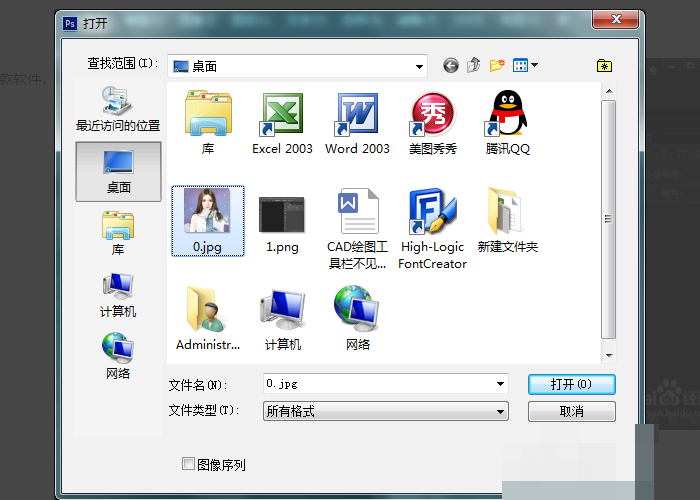
Task: Select the CAD绘图工具栏不见 document
Action: pos(357,229)
